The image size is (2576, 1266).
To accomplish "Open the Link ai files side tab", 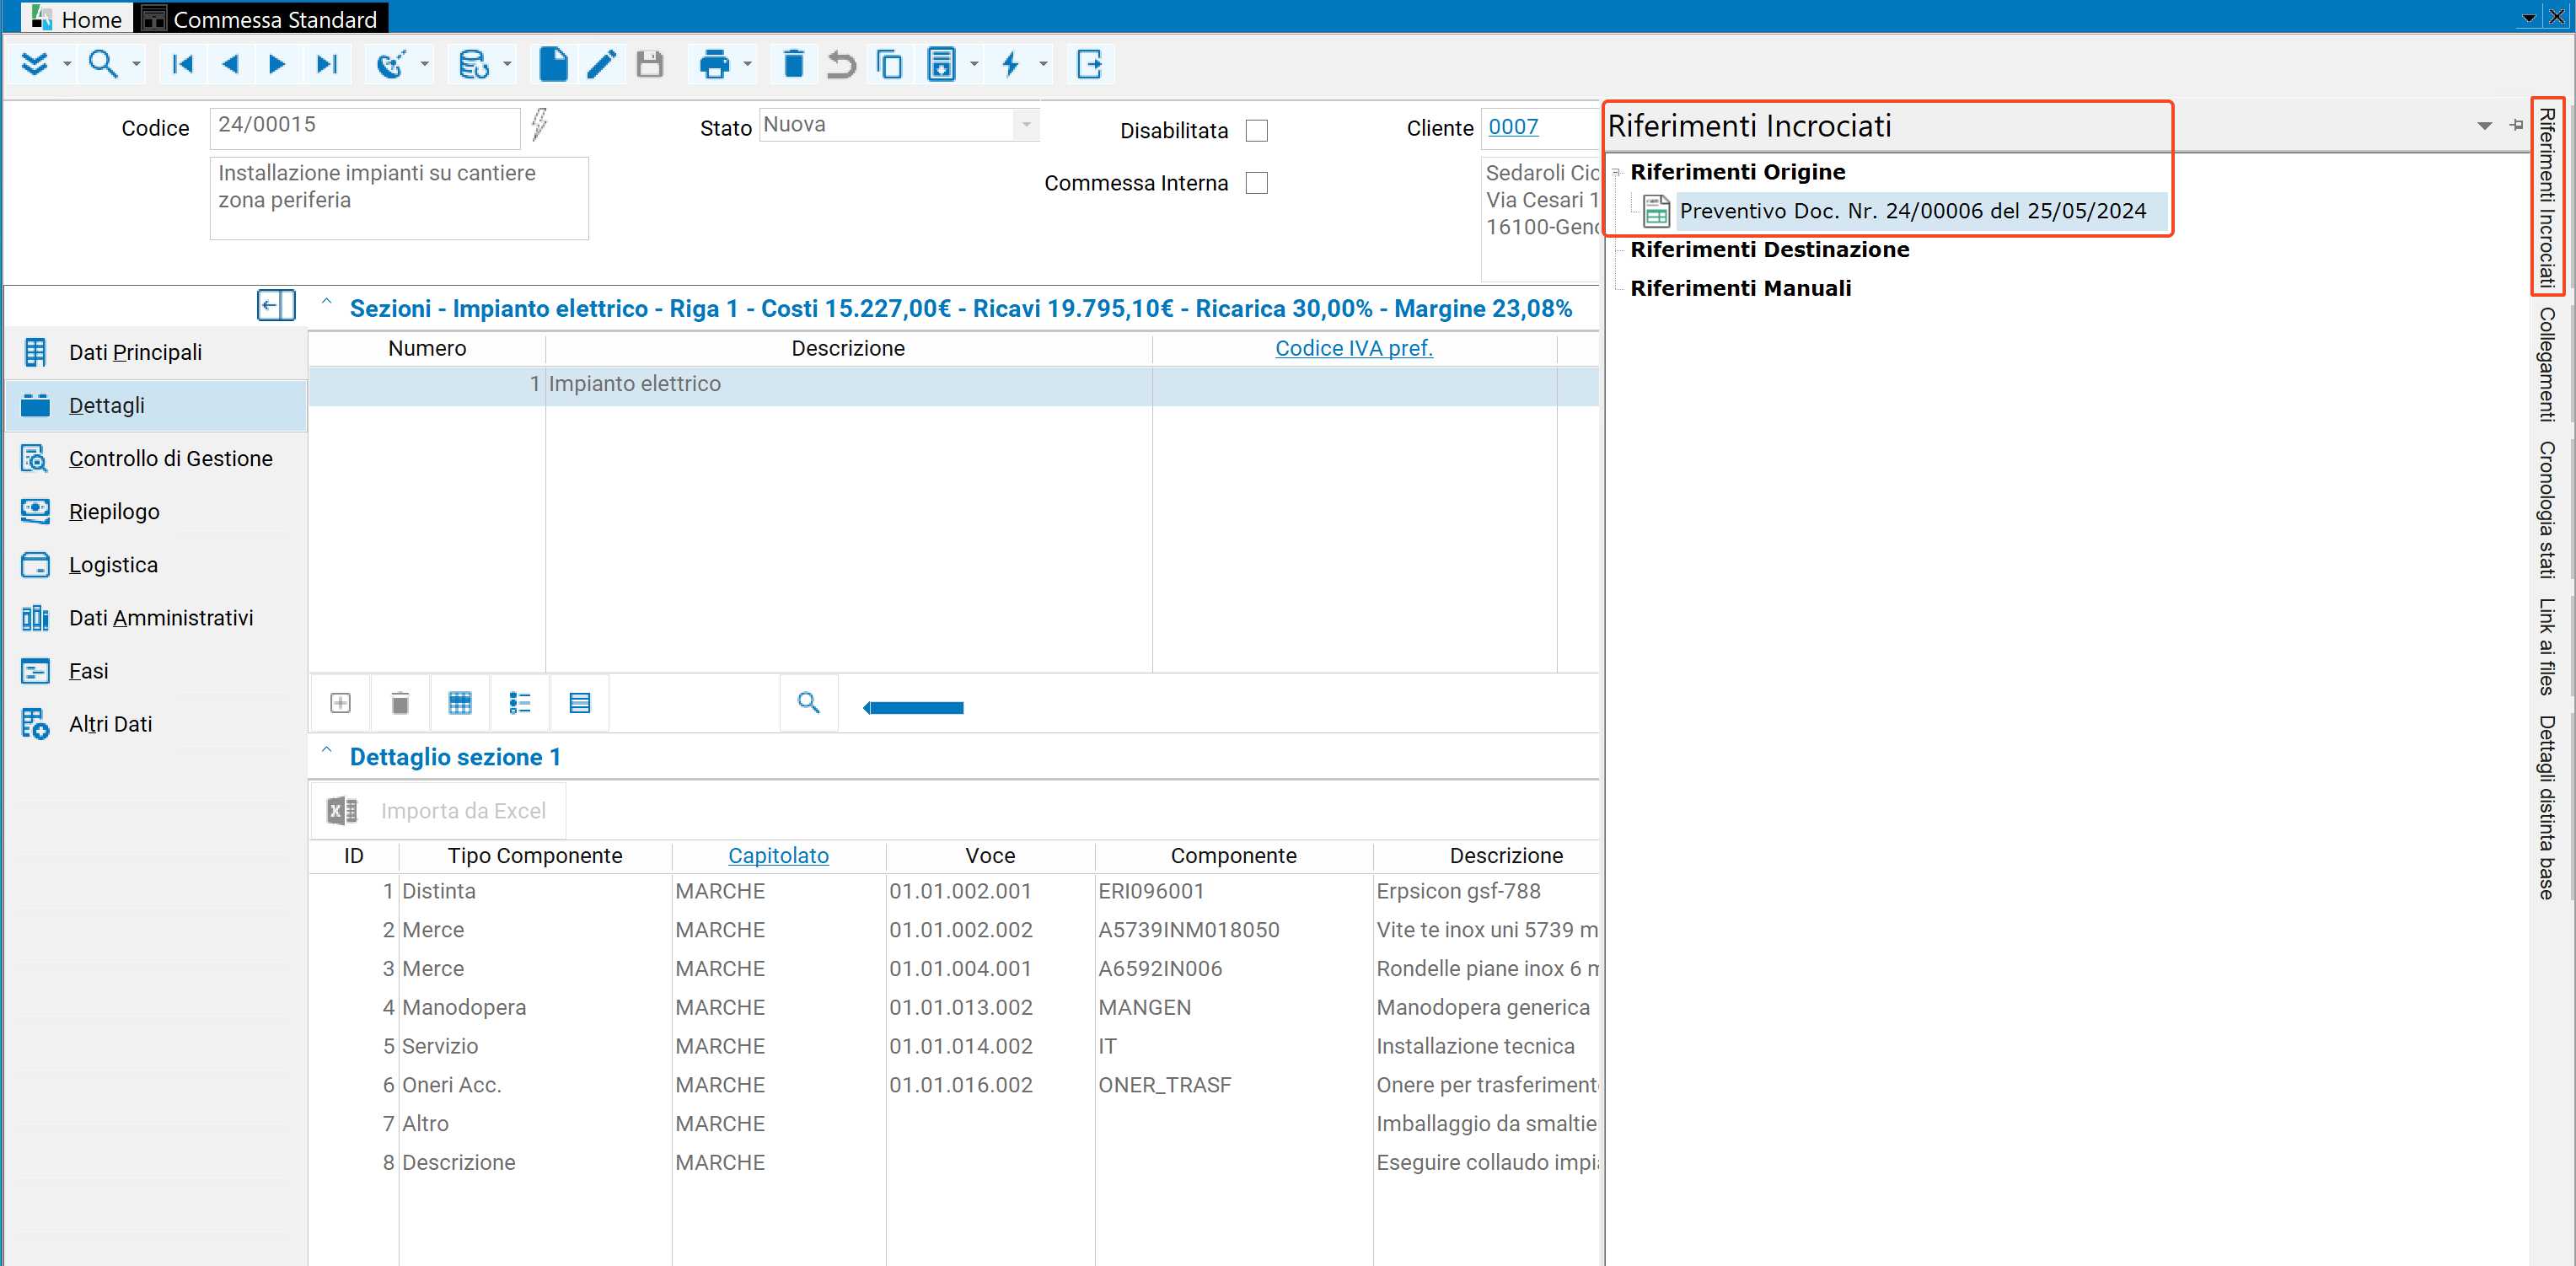I will [2547, 646].
